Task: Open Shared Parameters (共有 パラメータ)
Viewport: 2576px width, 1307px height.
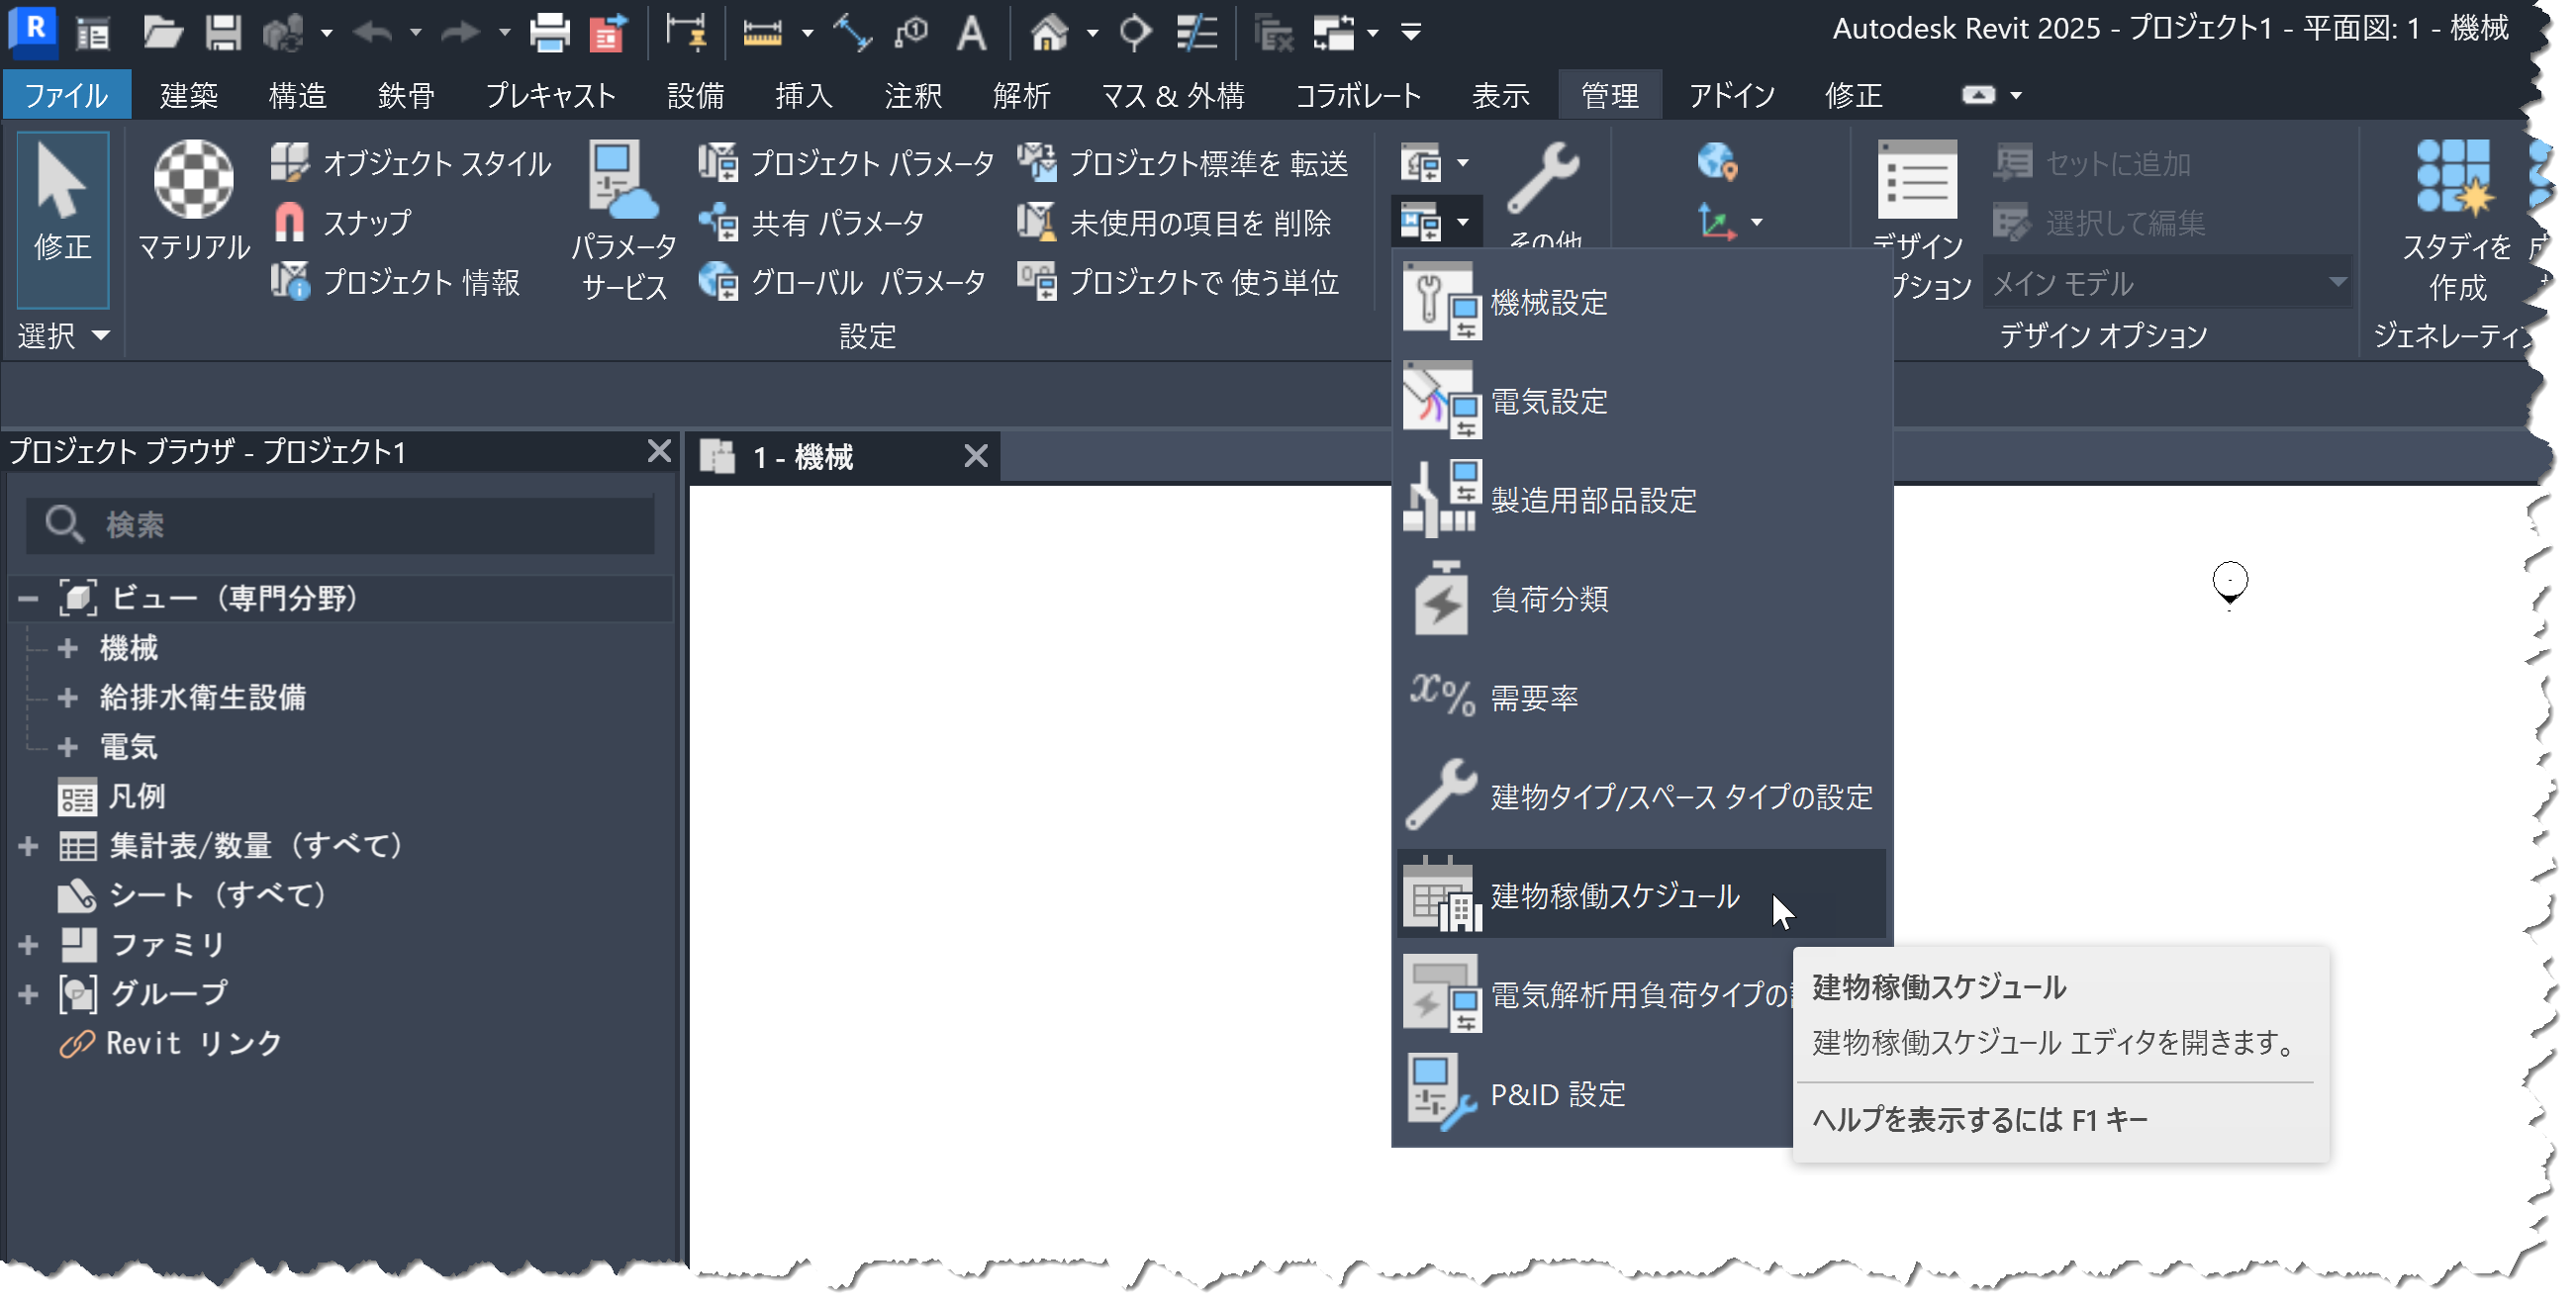Action: coord(811,222)
